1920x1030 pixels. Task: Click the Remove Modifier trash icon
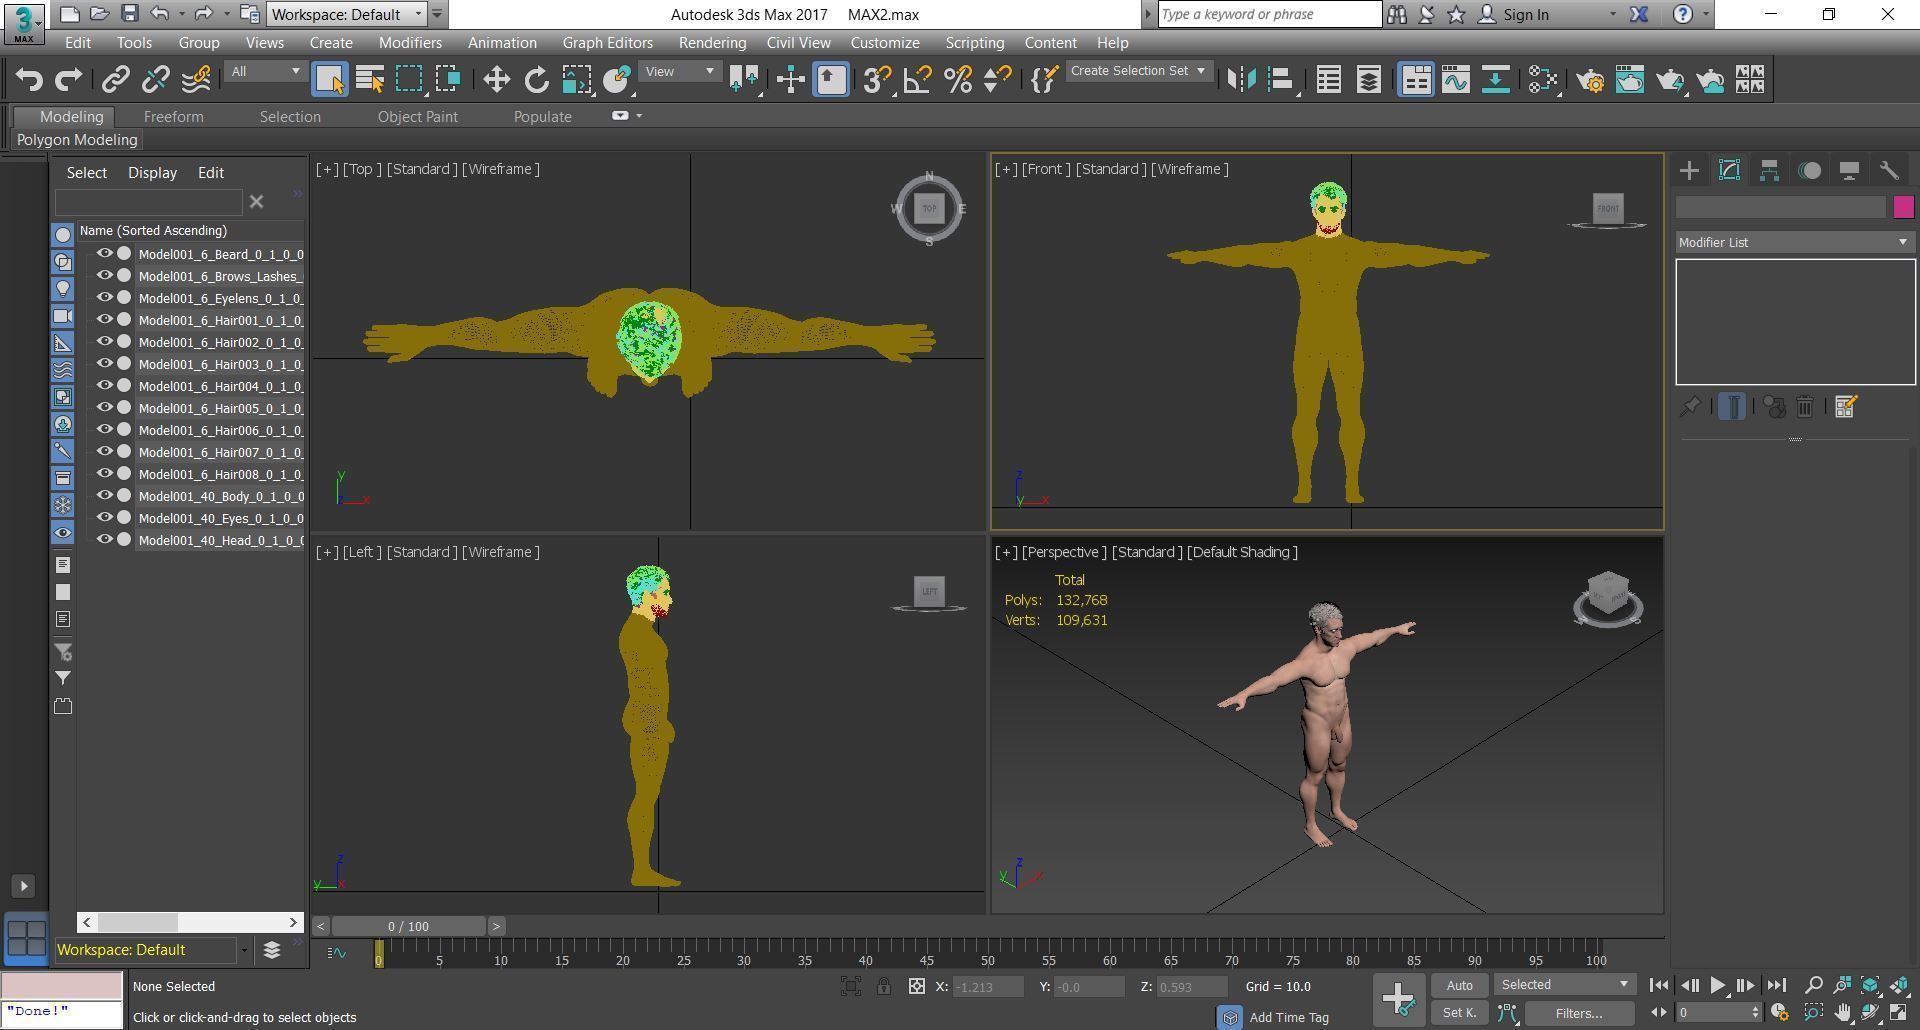(1805, 407)
